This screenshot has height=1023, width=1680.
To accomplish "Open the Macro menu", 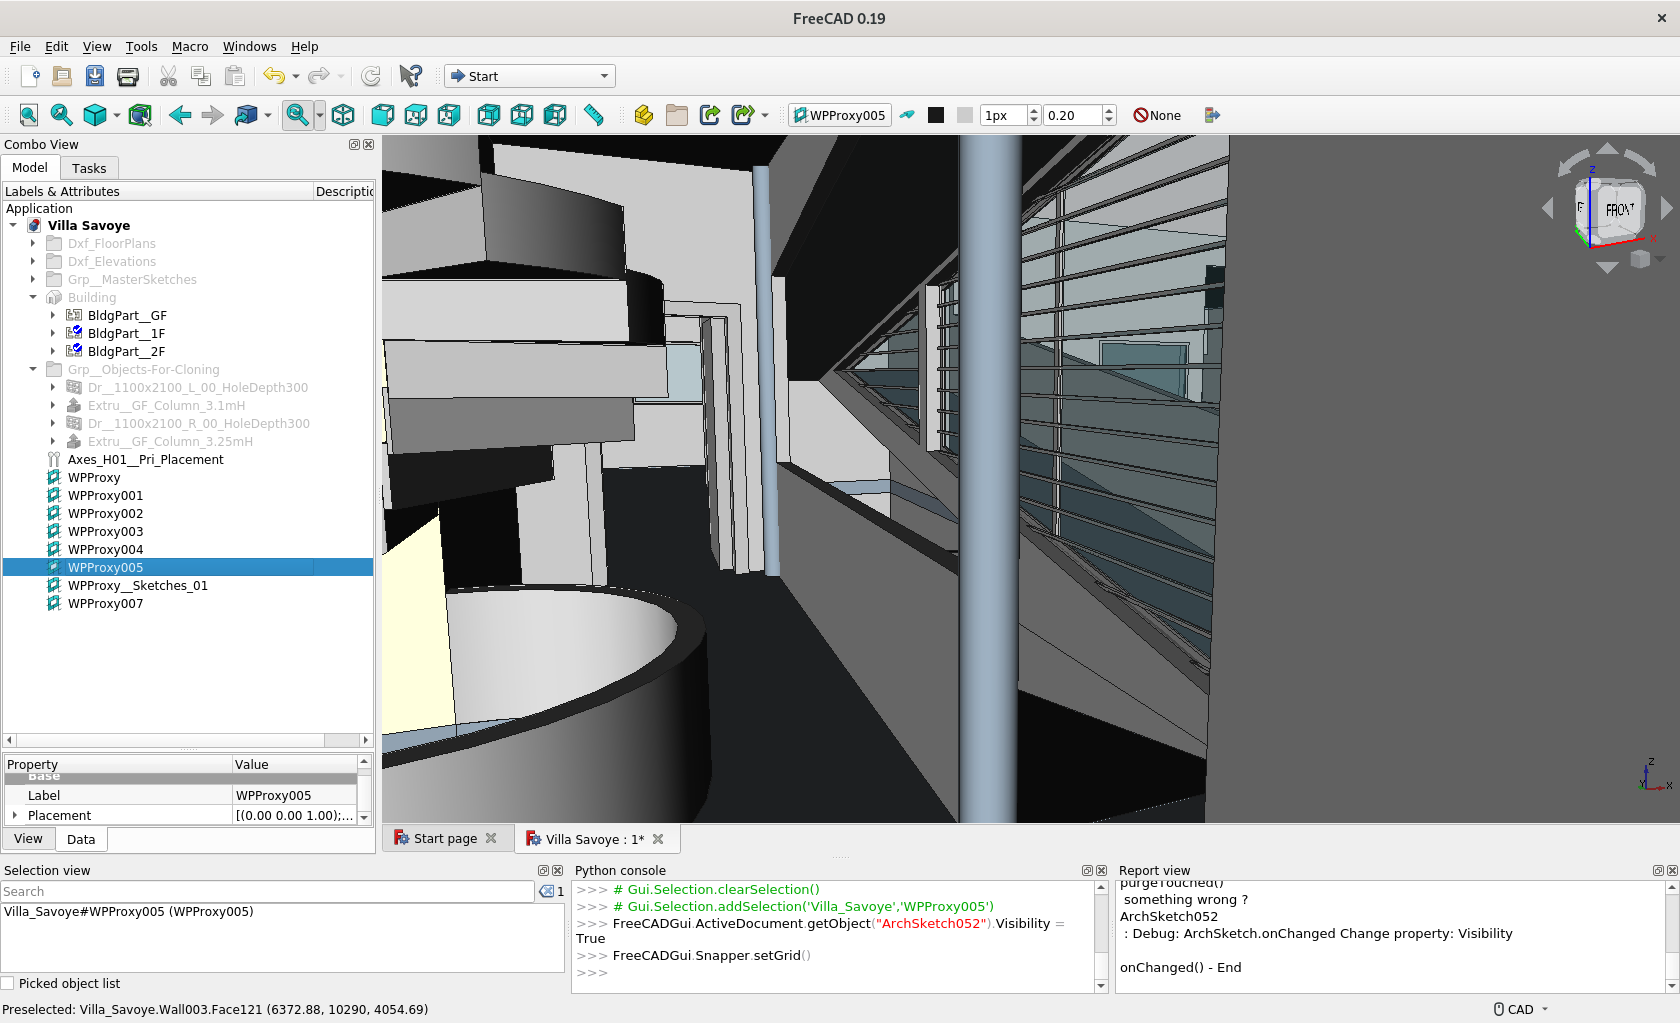I will point(190,46).
